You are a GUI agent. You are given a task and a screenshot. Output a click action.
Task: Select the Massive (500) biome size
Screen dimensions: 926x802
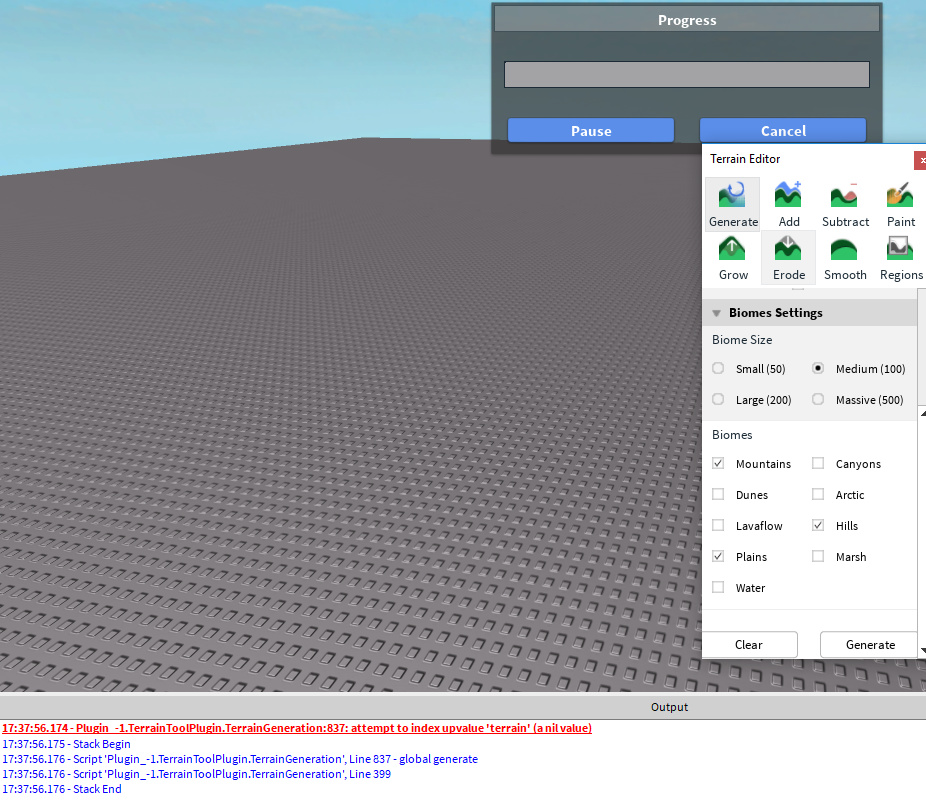click(818, 399)
